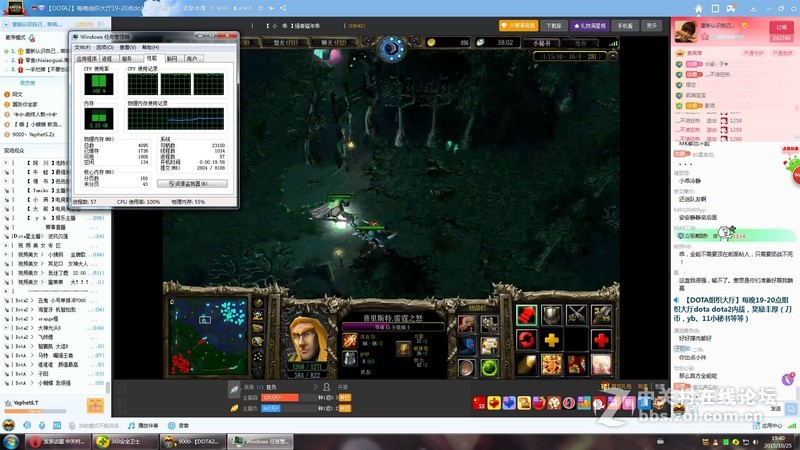
Task: Select the 用户 tab in Task Manager
Action: tap(192, 59)
